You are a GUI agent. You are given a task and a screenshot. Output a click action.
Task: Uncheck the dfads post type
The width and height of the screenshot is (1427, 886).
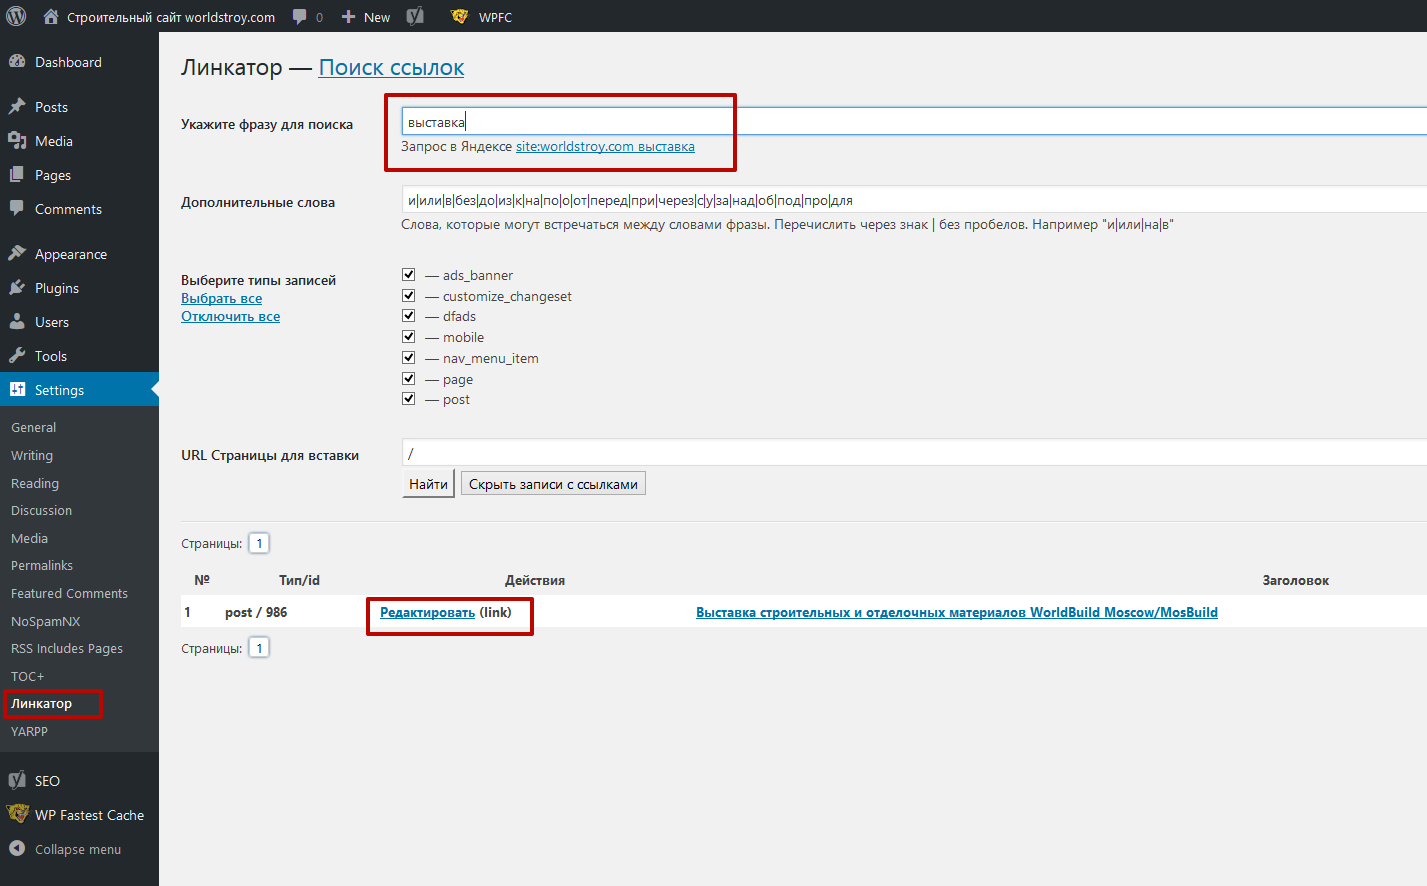pyautogui.click(x=408, y=316)
